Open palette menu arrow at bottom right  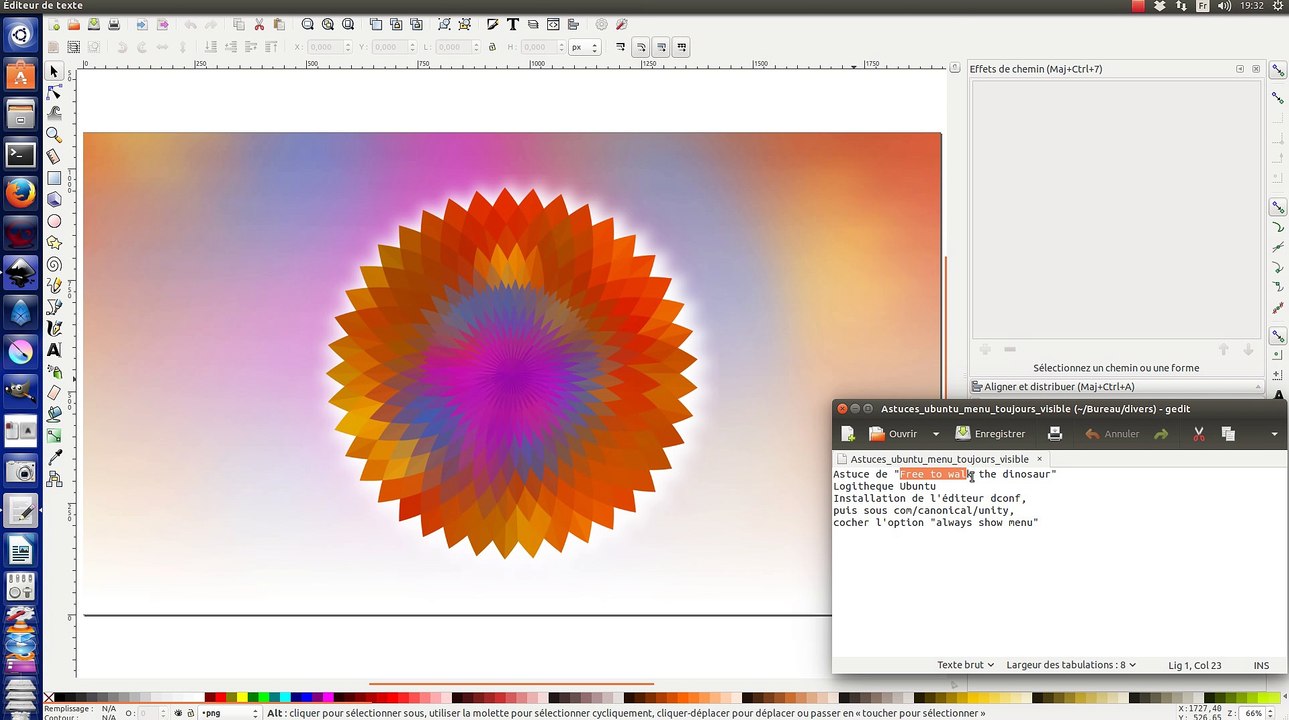click(1283, 698)
